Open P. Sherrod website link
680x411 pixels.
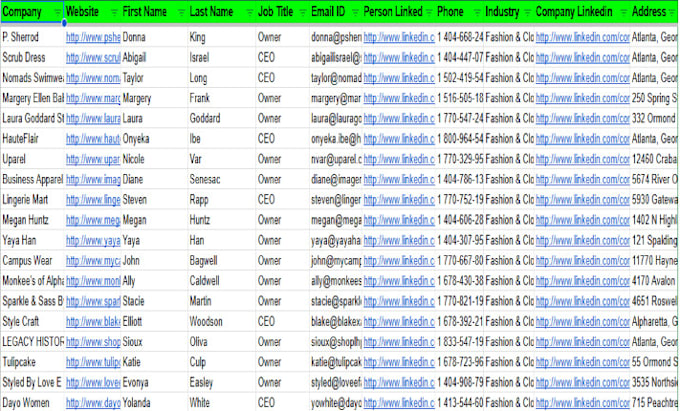[x=93, y=38]
